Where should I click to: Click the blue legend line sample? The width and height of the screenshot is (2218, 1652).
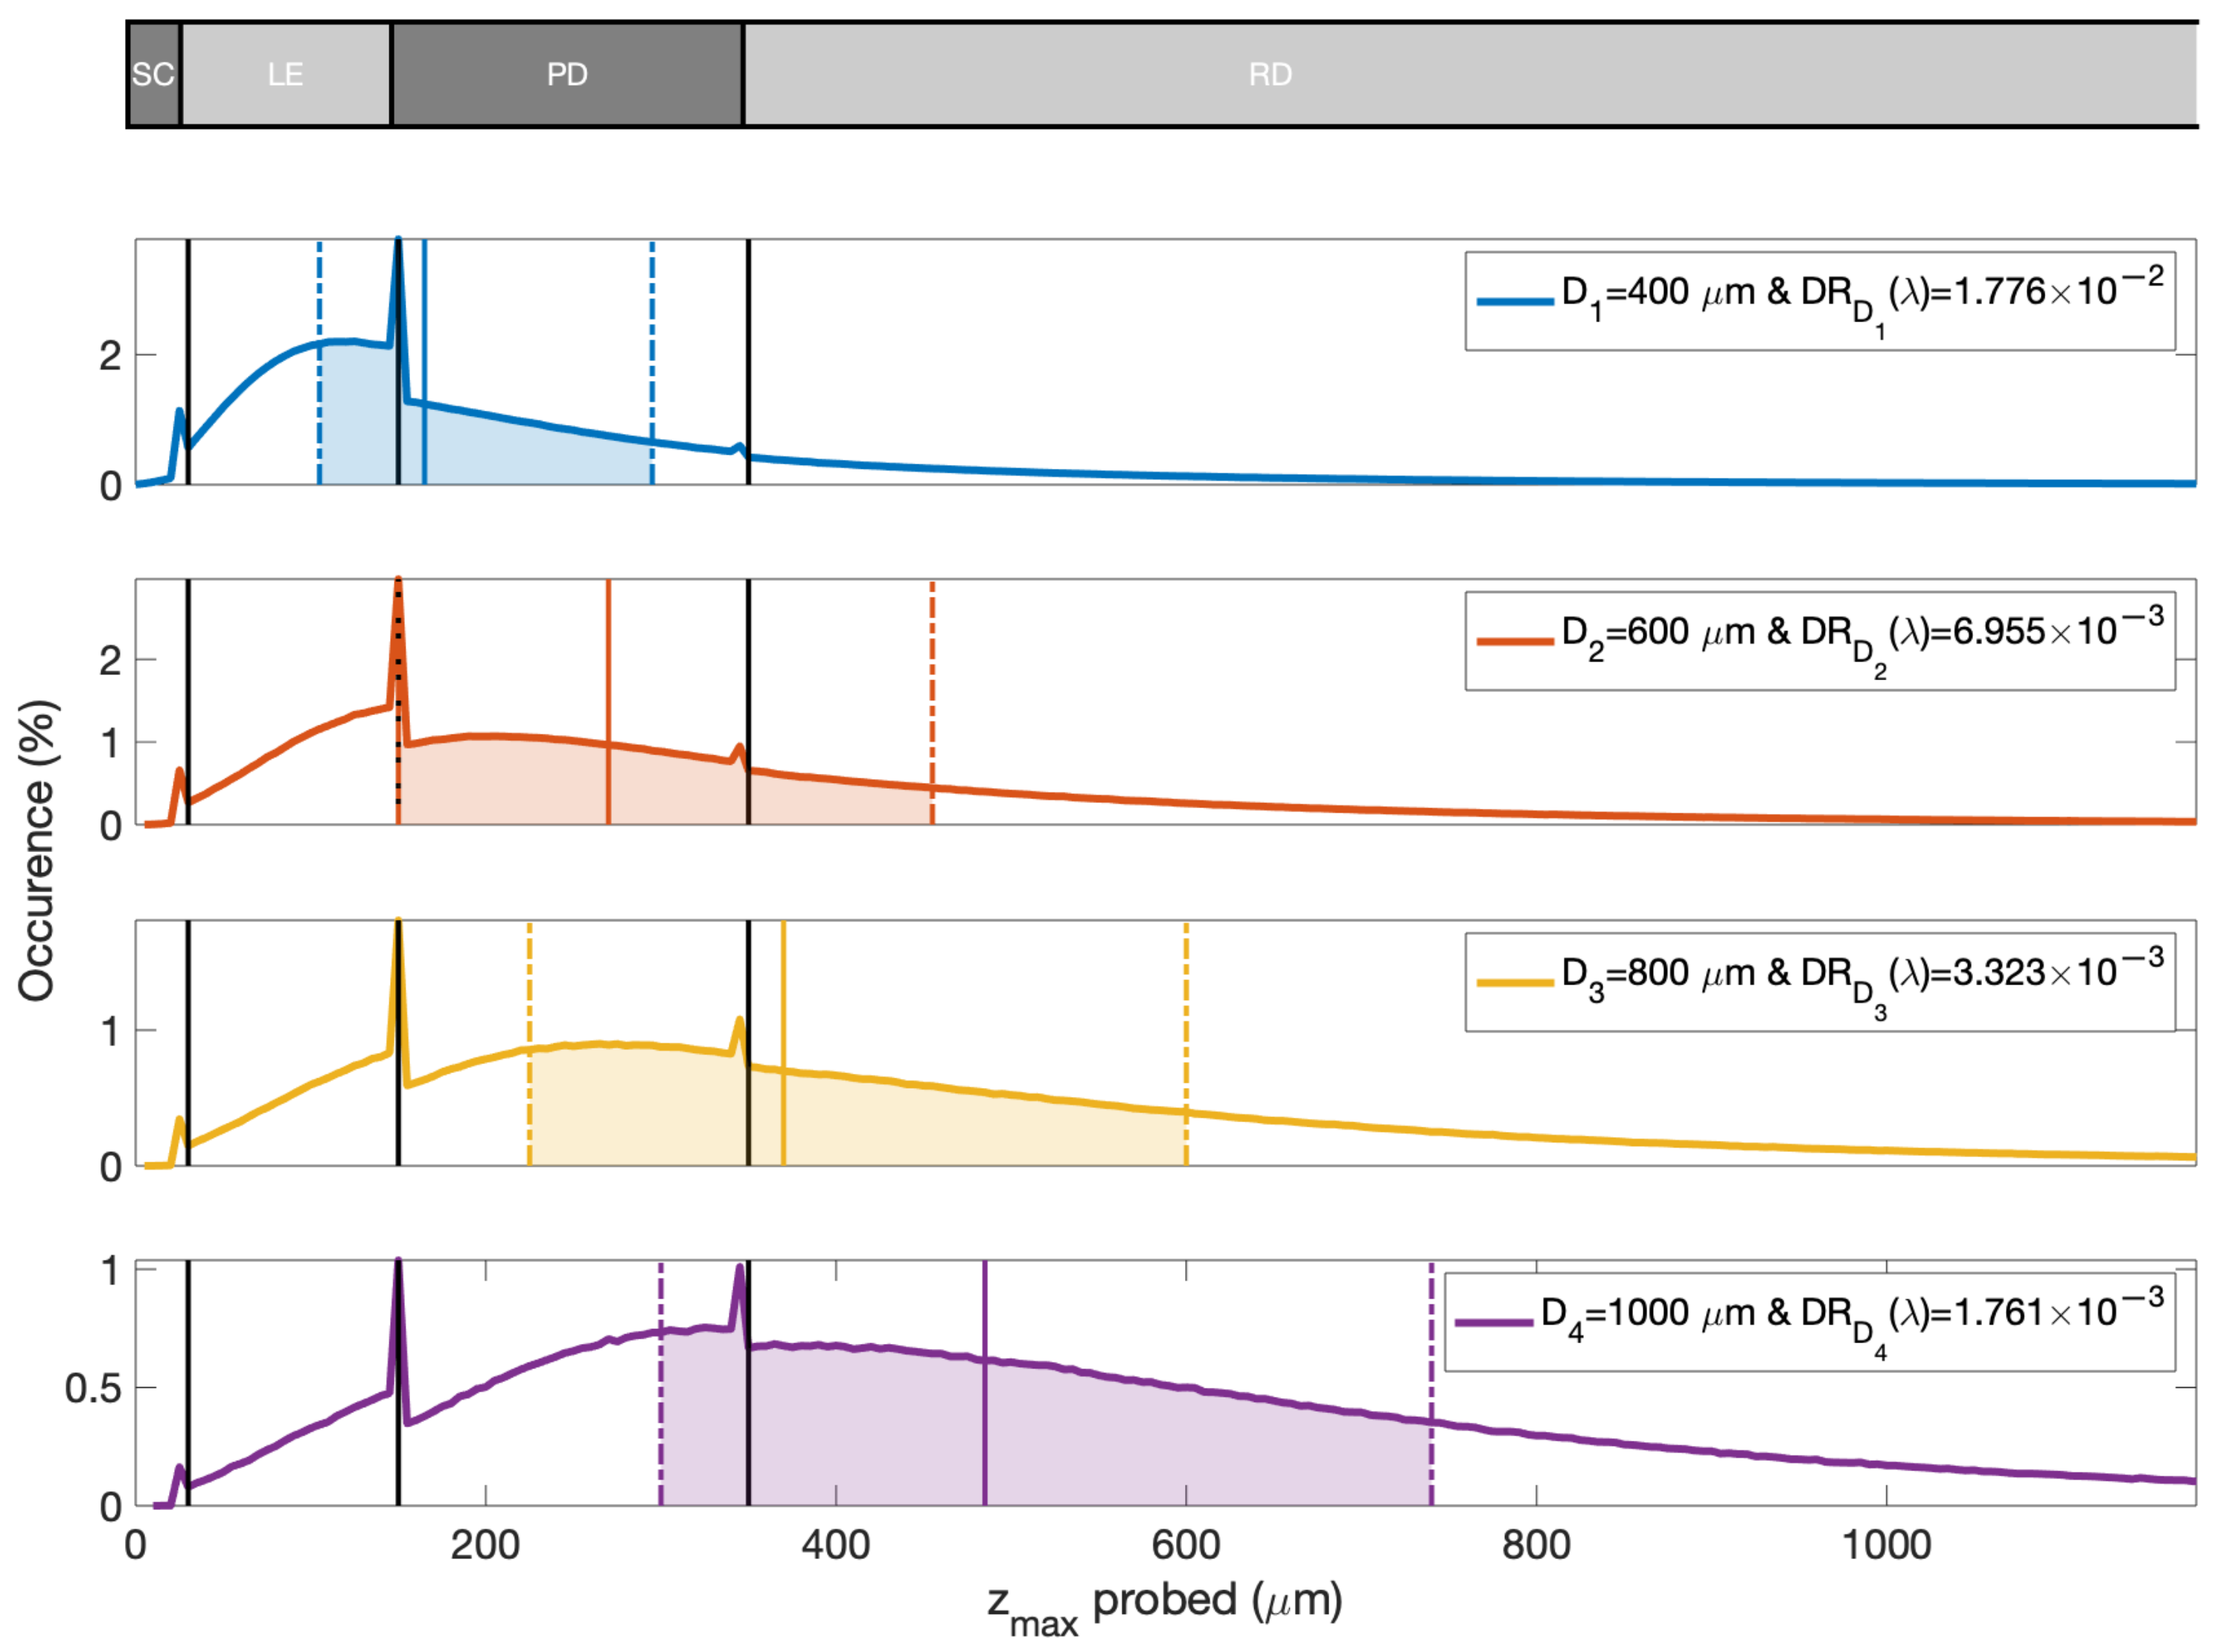coord(1514,300)
